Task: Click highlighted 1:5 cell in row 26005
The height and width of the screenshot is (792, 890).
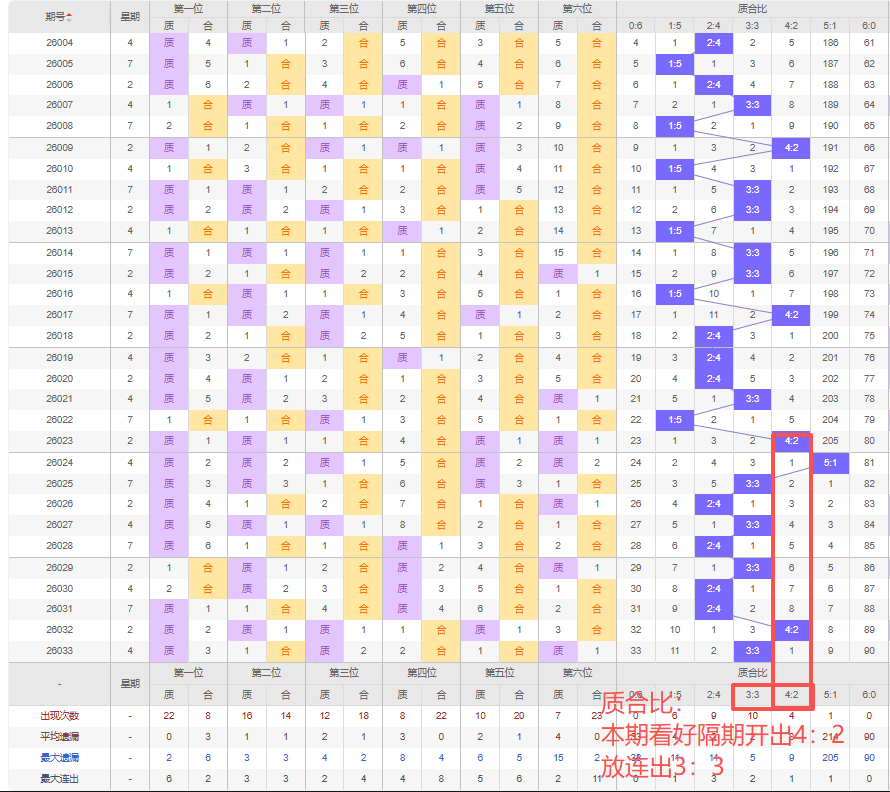Action: [x=675, y=64]
